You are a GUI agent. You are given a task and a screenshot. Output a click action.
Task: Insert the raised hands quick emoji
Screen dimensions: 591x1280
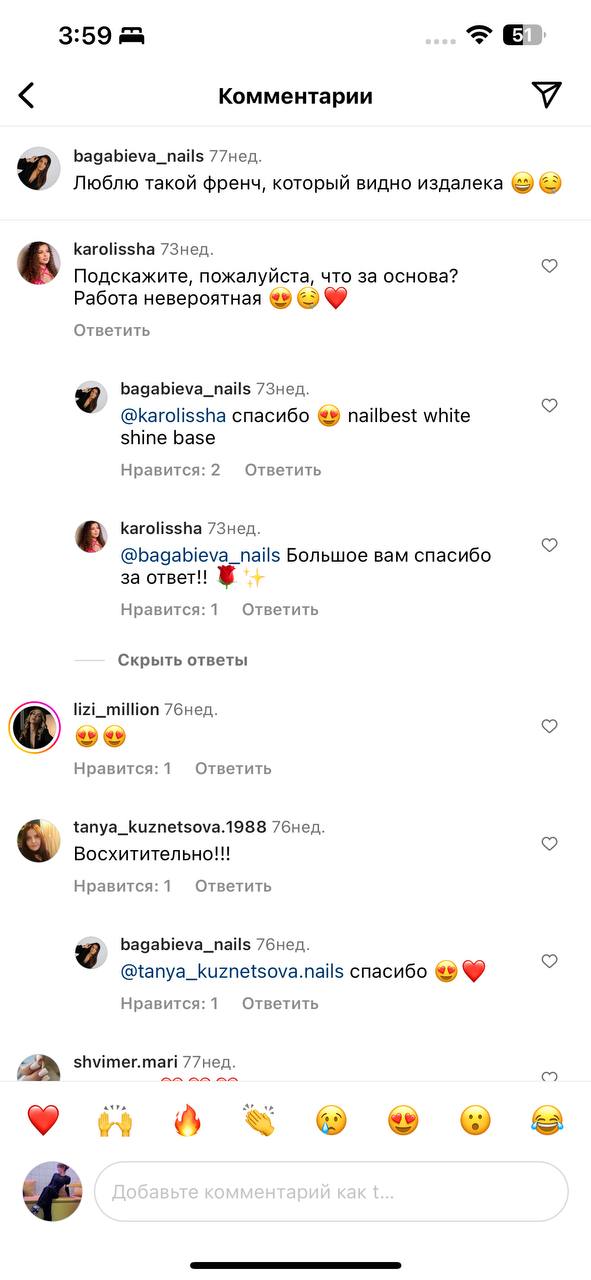(x=115, y=1120)
